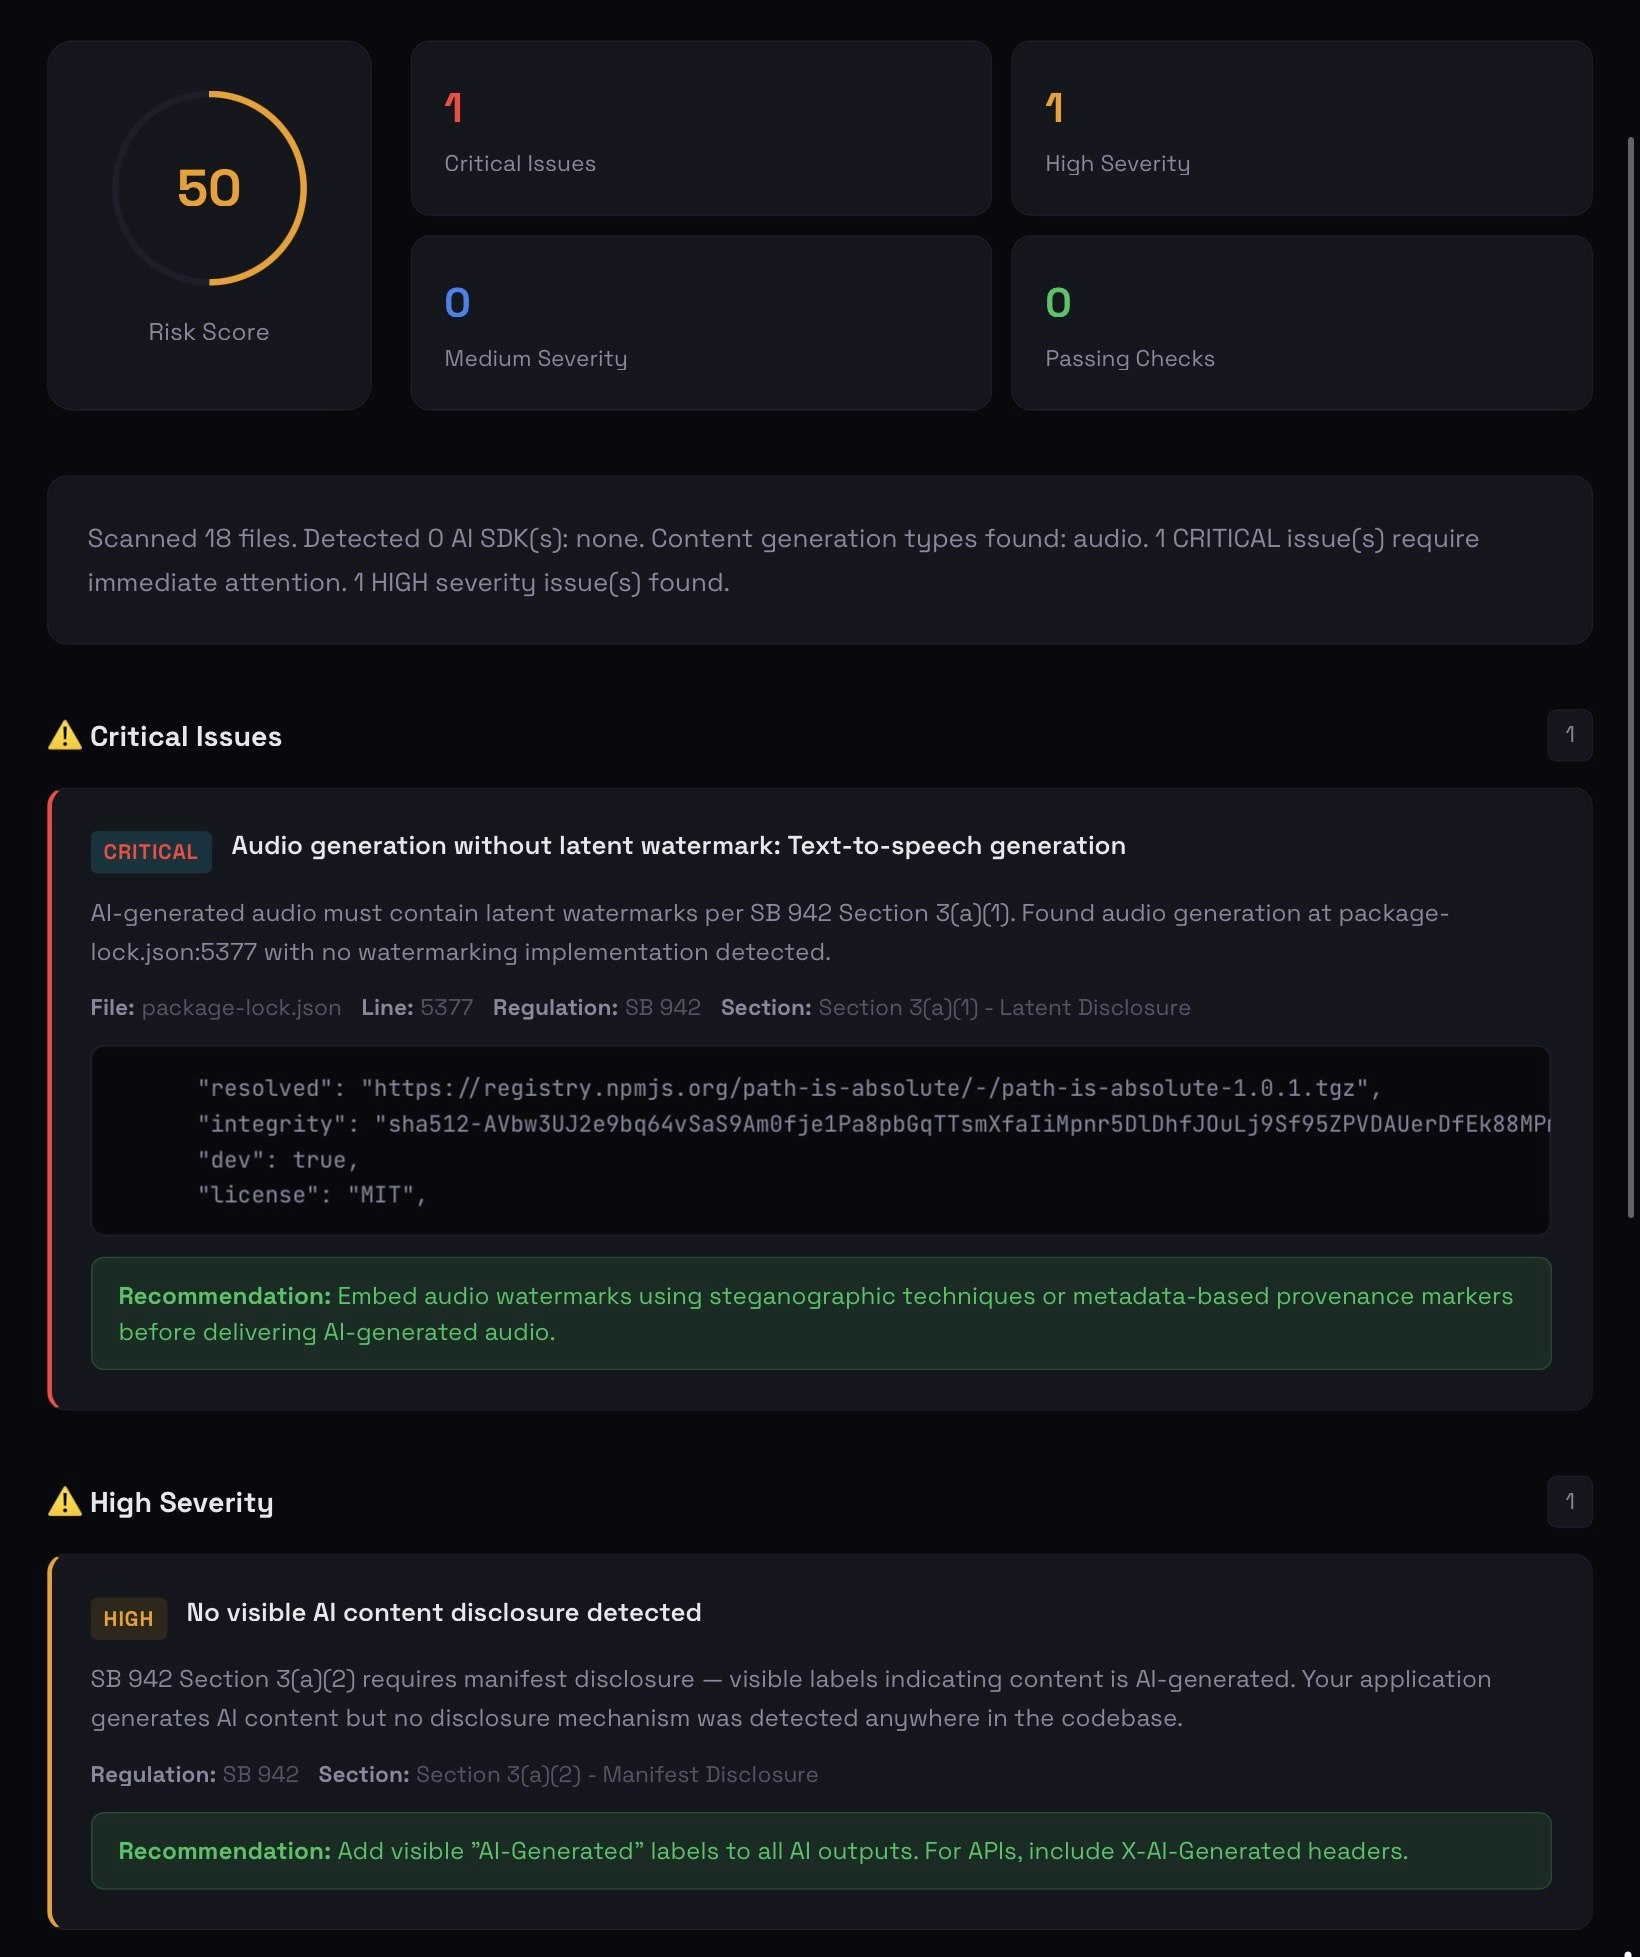Open the Critical Issues summary card
This screenshot has height=1957, width=1640.
pyautogui.click(x=700, y=128)
